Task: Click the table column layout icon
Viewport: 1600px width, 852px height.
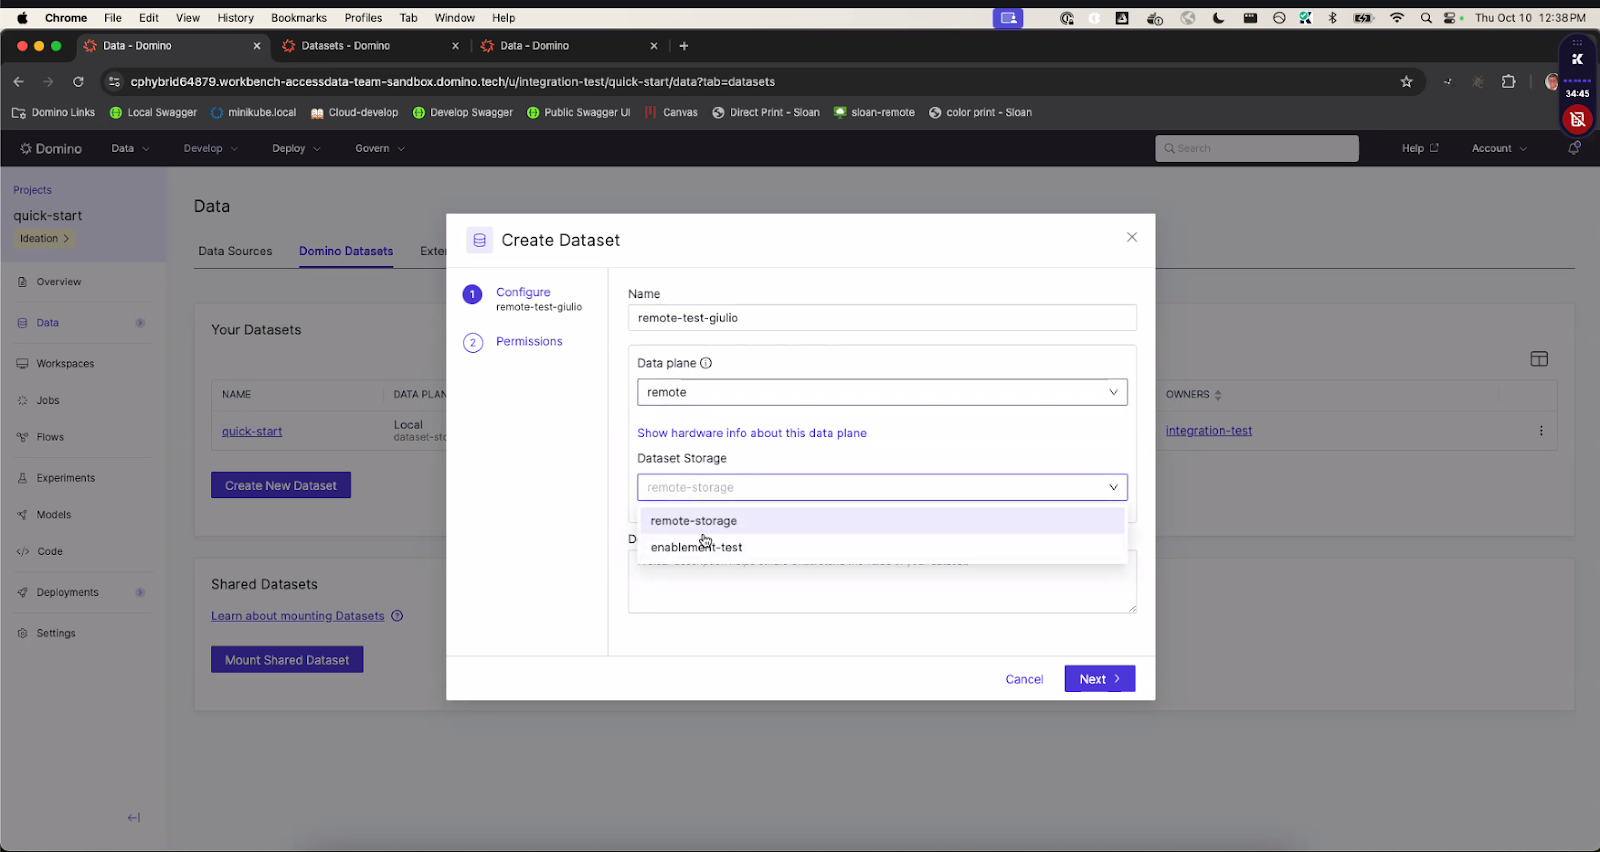Action: point(1539,359)
